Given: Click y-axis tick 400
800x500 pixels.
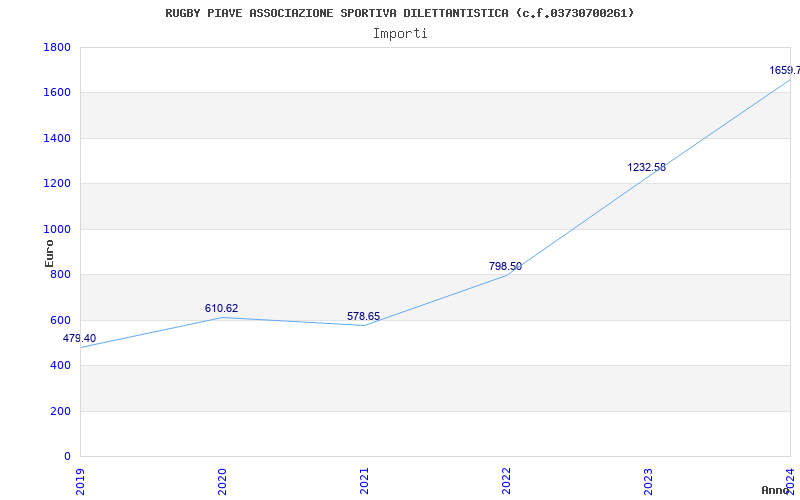Looking at the screenshot, I should 60,366.
